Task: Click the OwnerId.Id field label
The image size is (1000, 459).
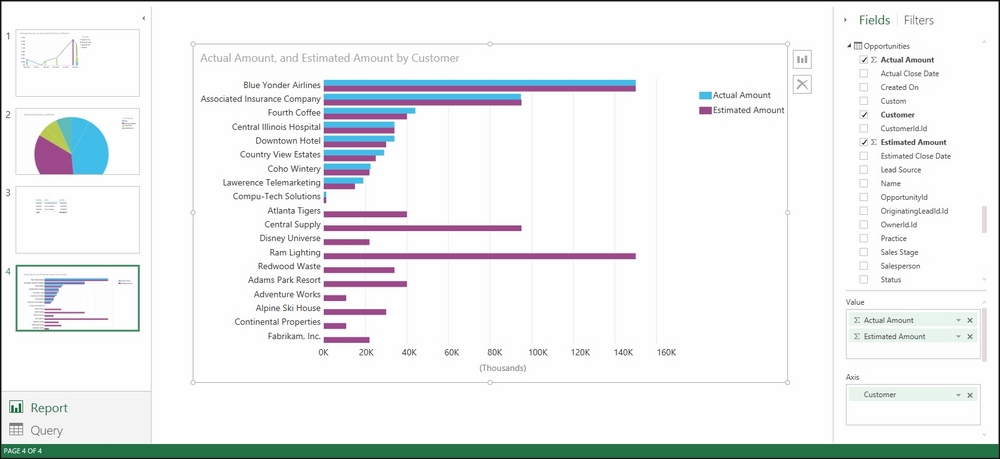Action: point(899,224)
